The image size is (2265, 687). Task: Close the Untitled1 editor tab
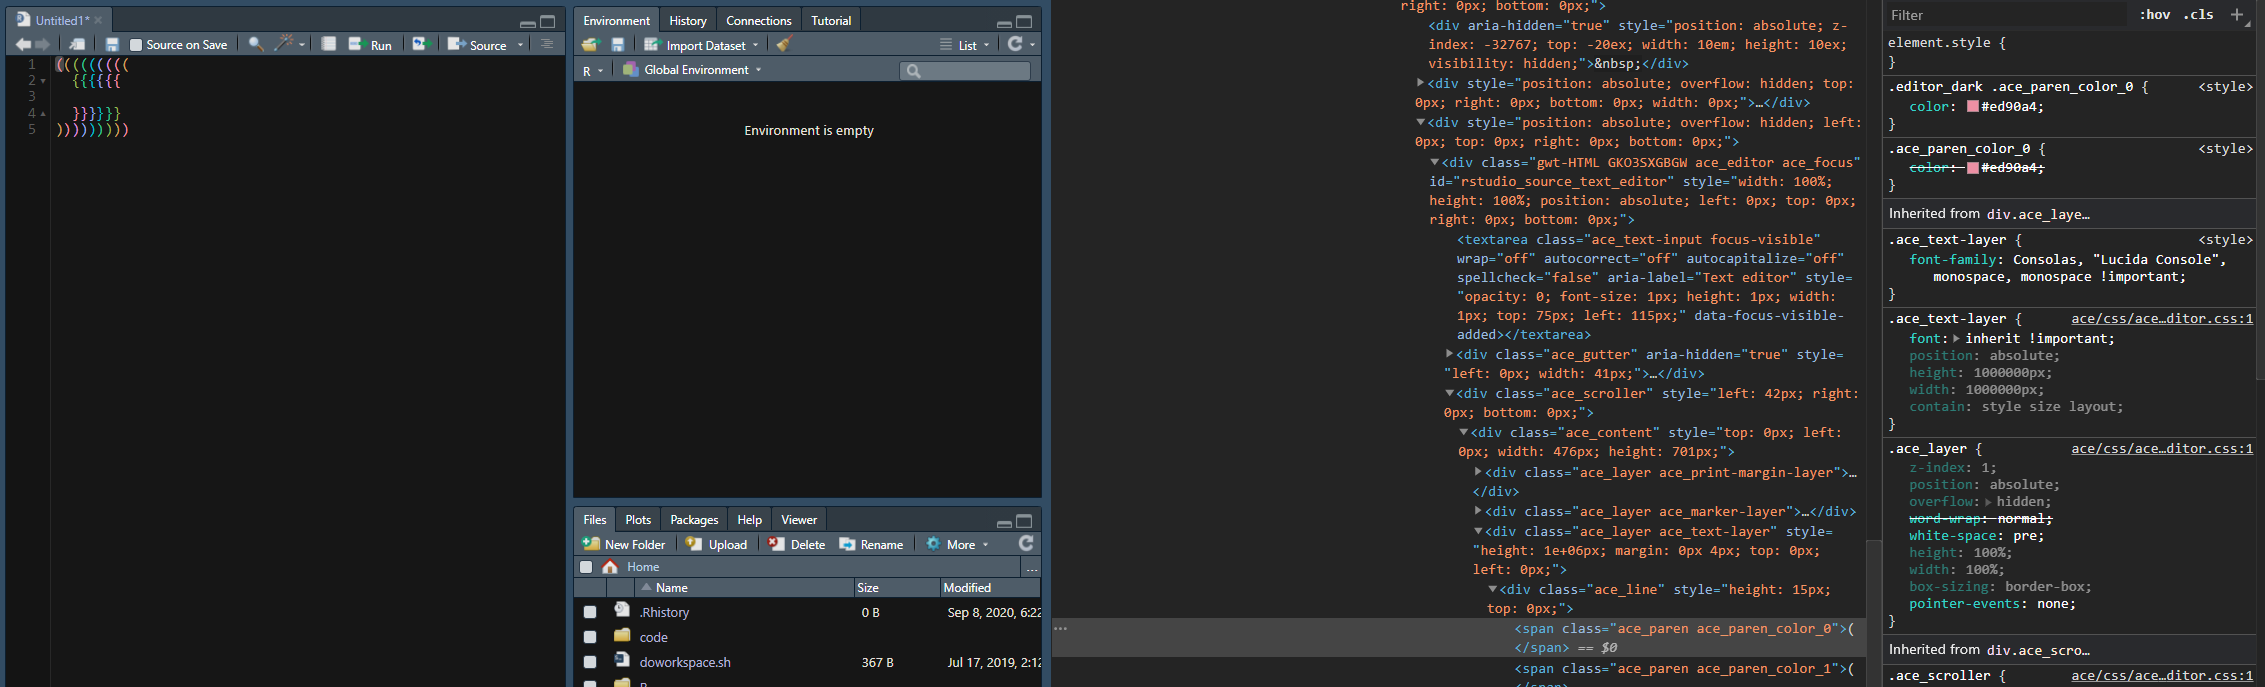click(98, 20)
